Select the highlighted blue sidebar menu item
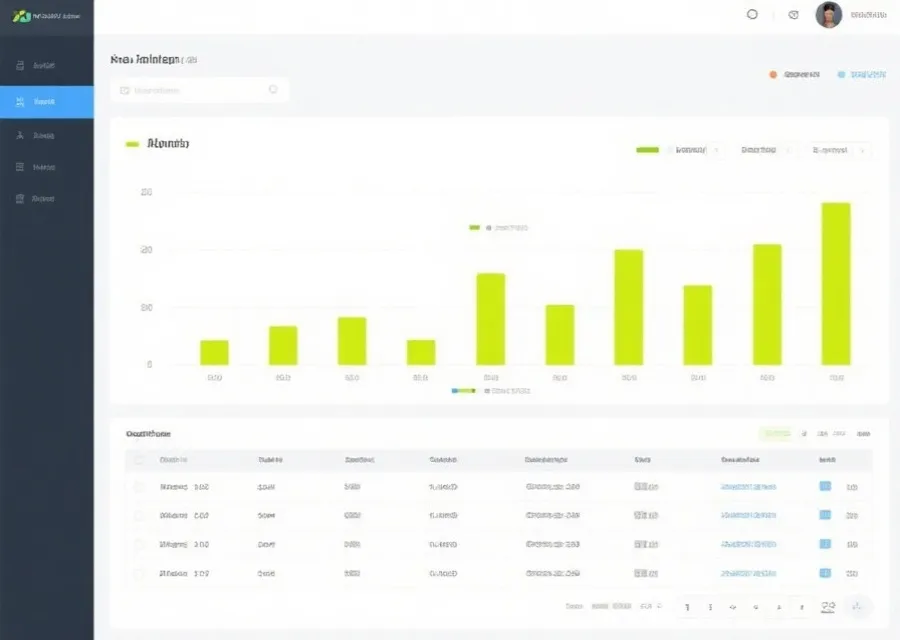The height and width of the screenshot is (640, 900). click(x=46, y=101)
